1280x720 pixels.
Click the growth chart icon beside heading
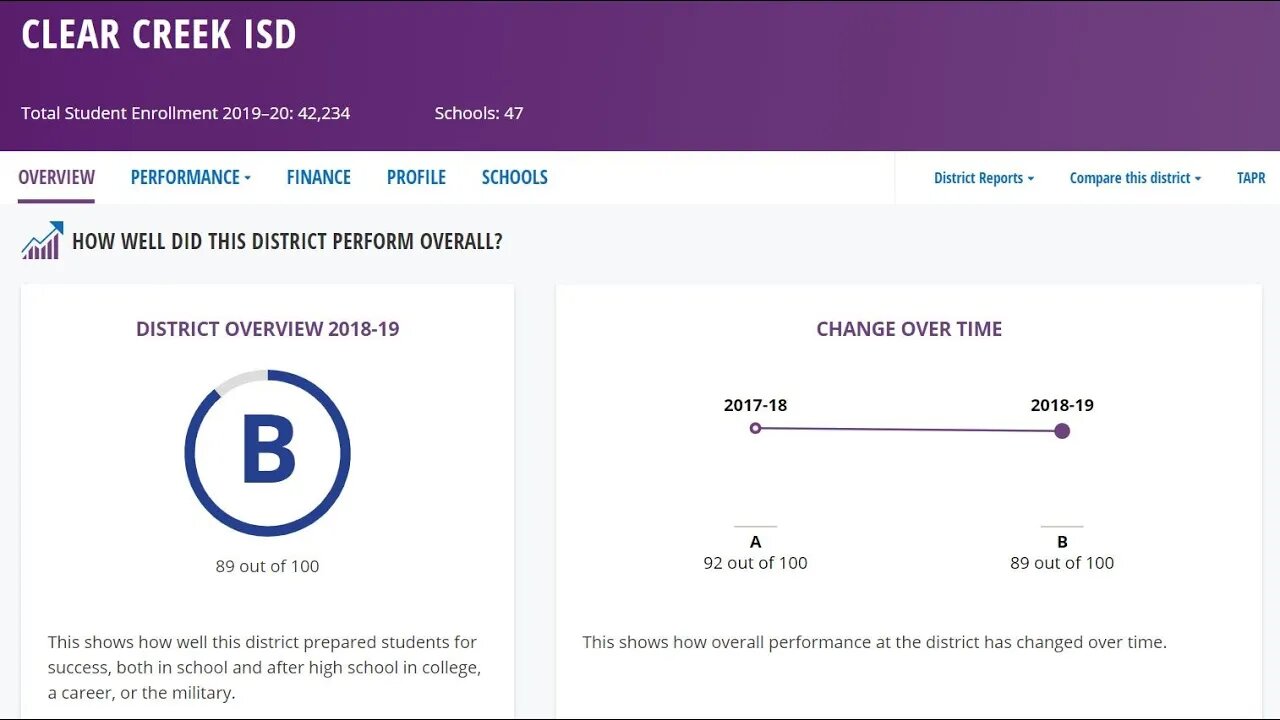[42, 240]
